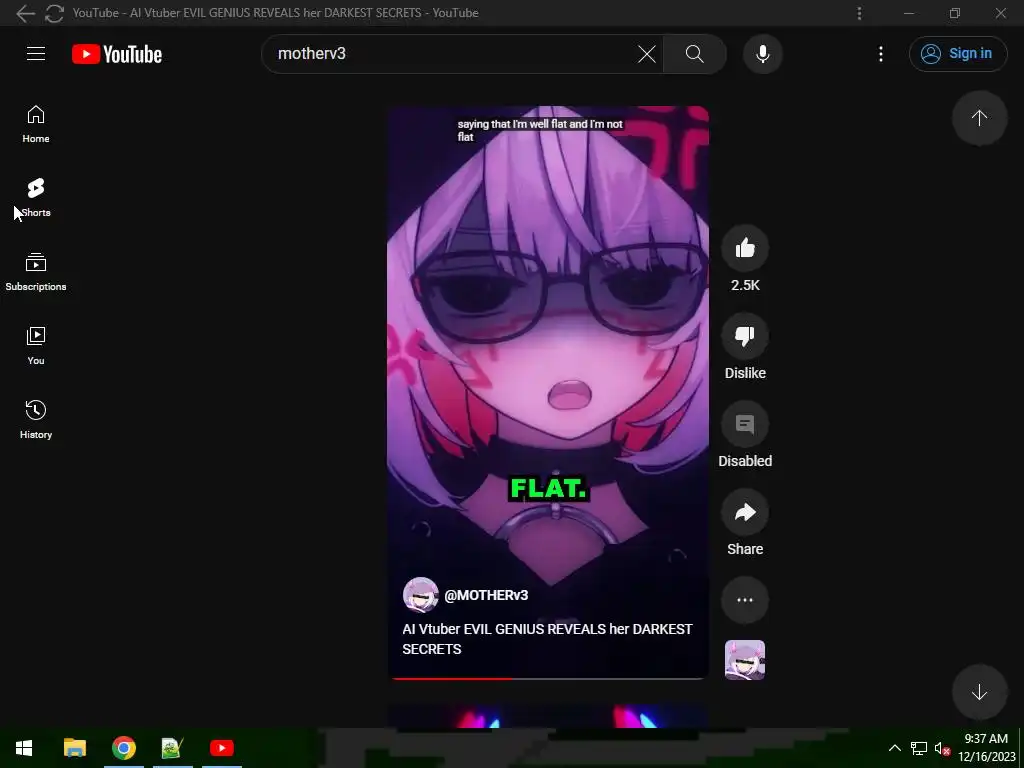Open more actions ellipsis on the Short
1024x768 pixels.
point(745,600)
